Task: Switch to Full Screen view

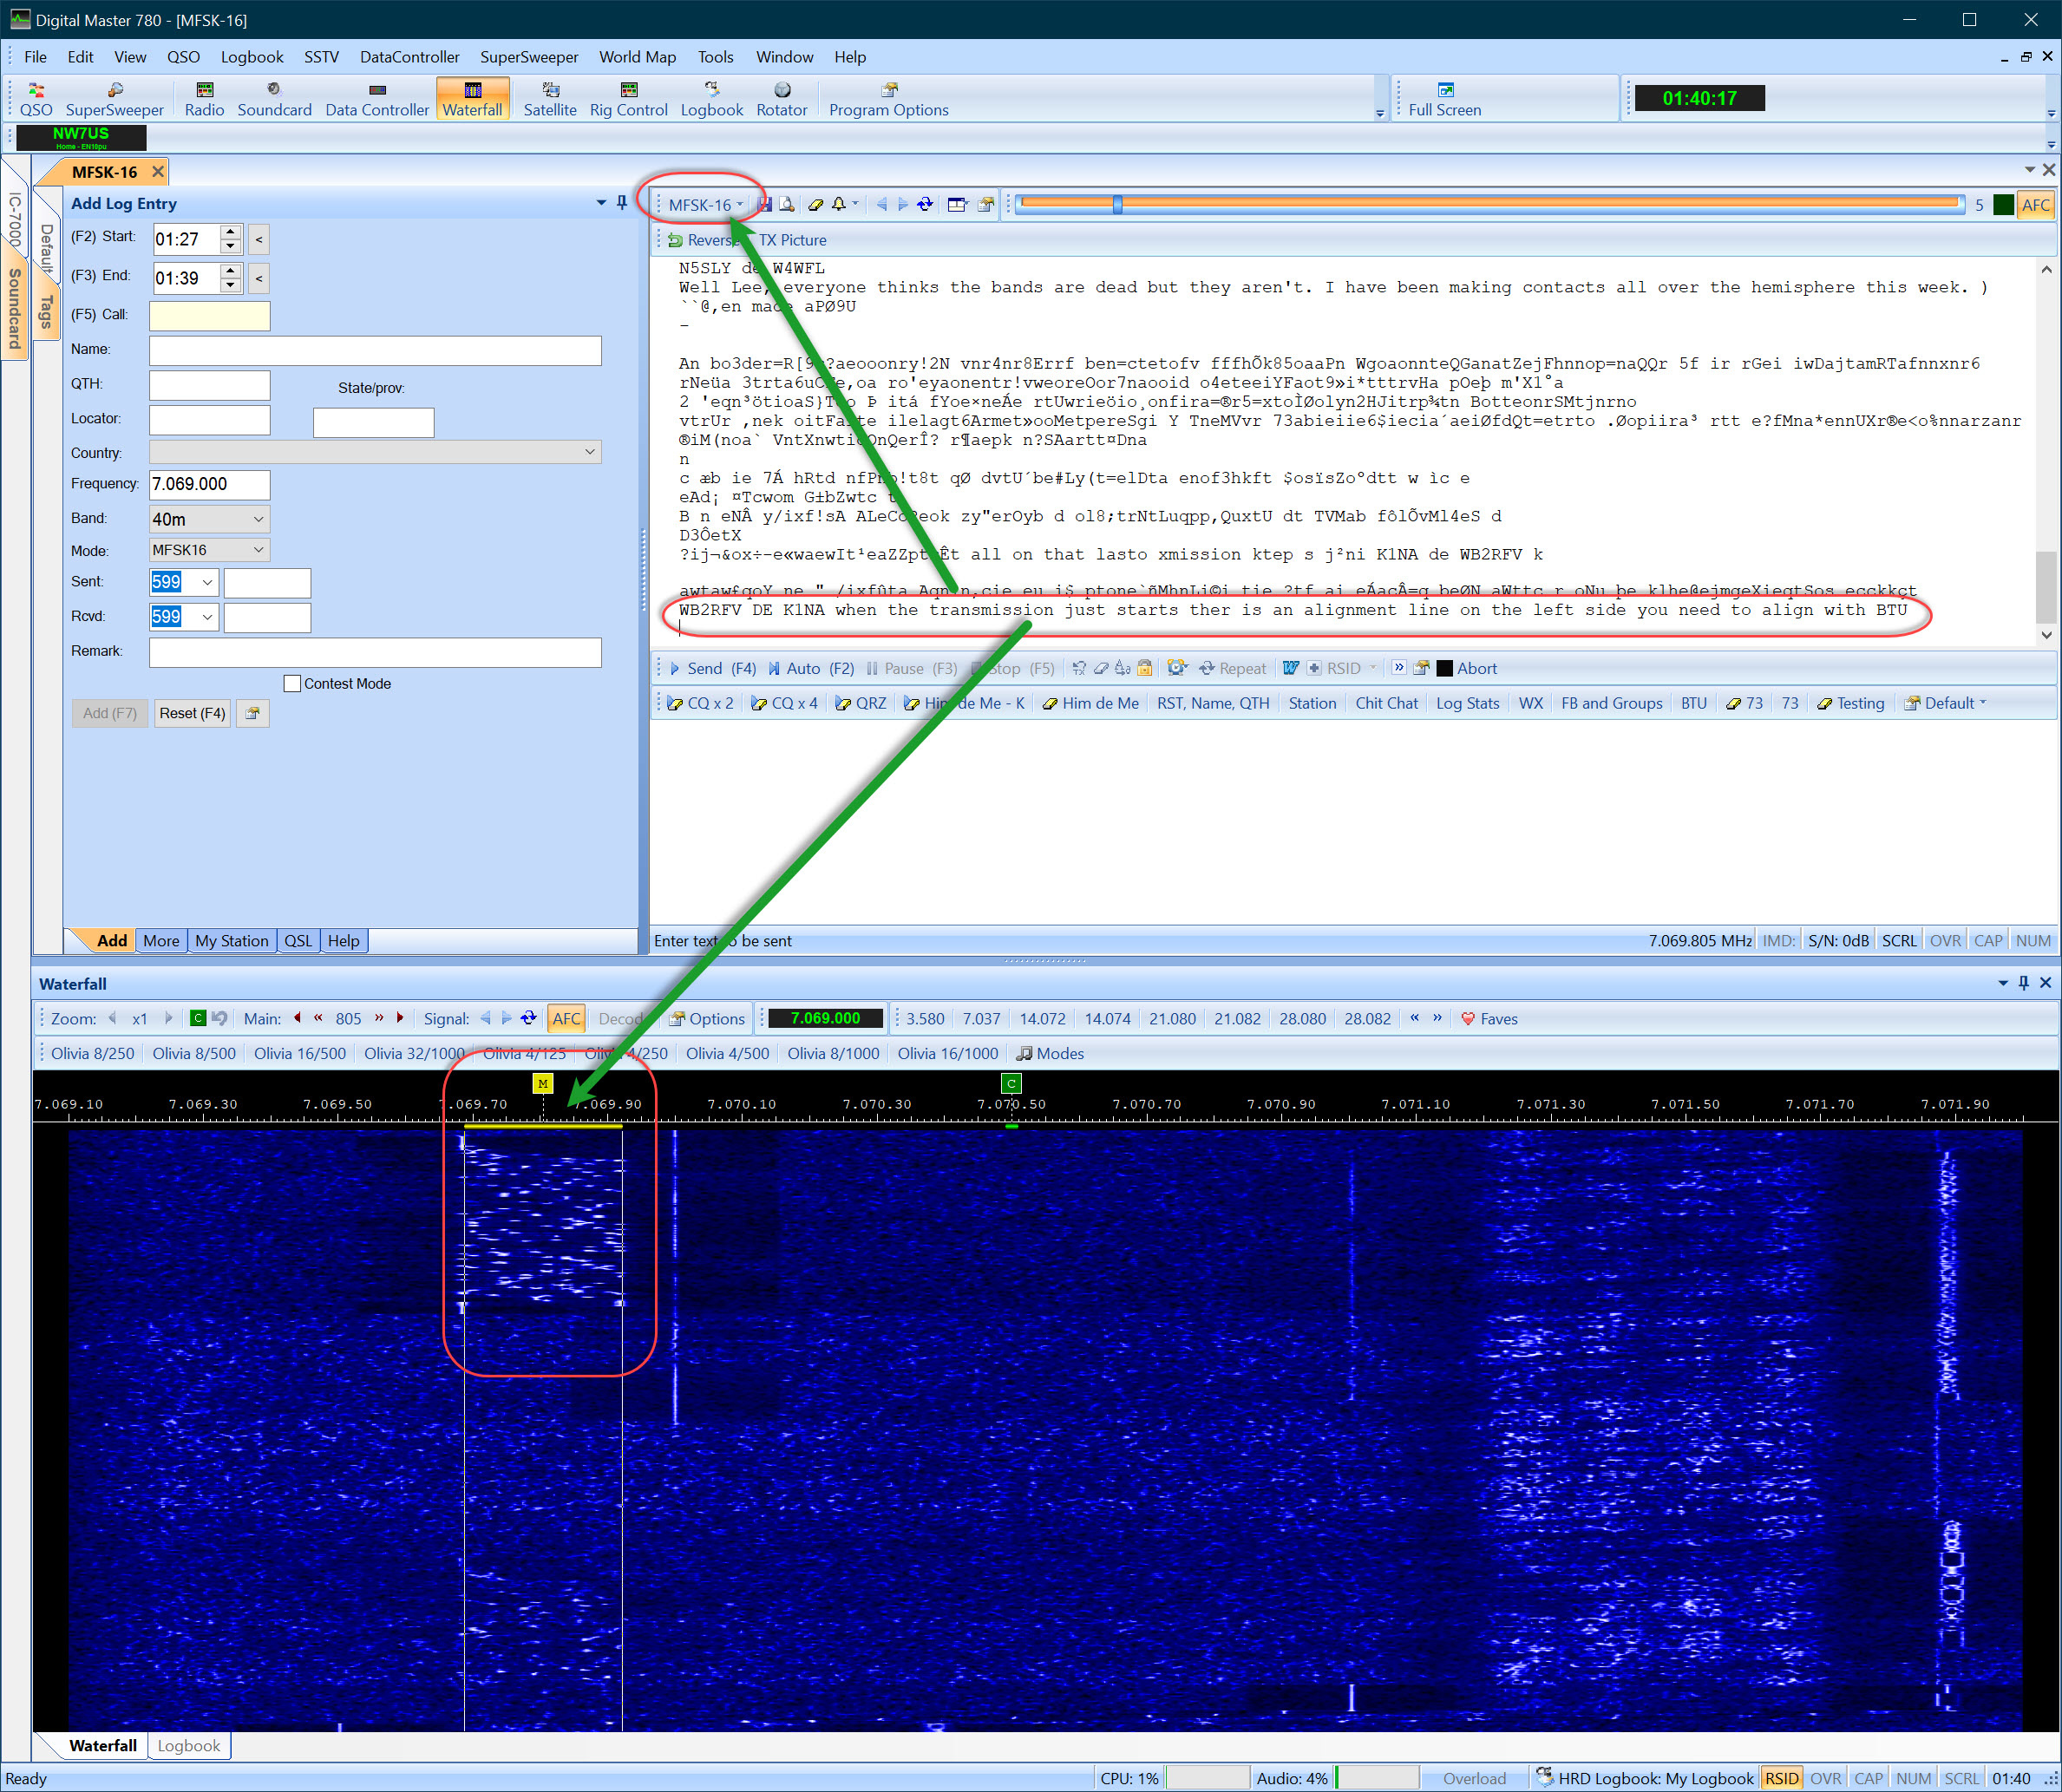Action: click(1444, 100)
